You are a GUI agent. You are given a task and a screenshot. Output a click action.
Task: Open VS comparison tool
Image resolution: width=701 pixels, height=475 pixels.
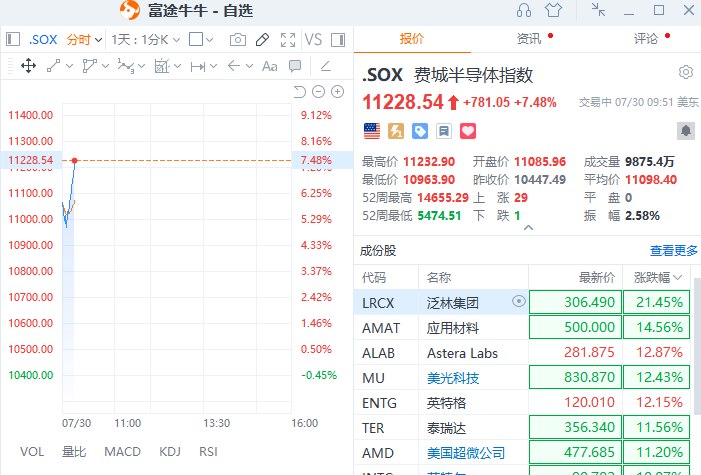tap(313, 39)
